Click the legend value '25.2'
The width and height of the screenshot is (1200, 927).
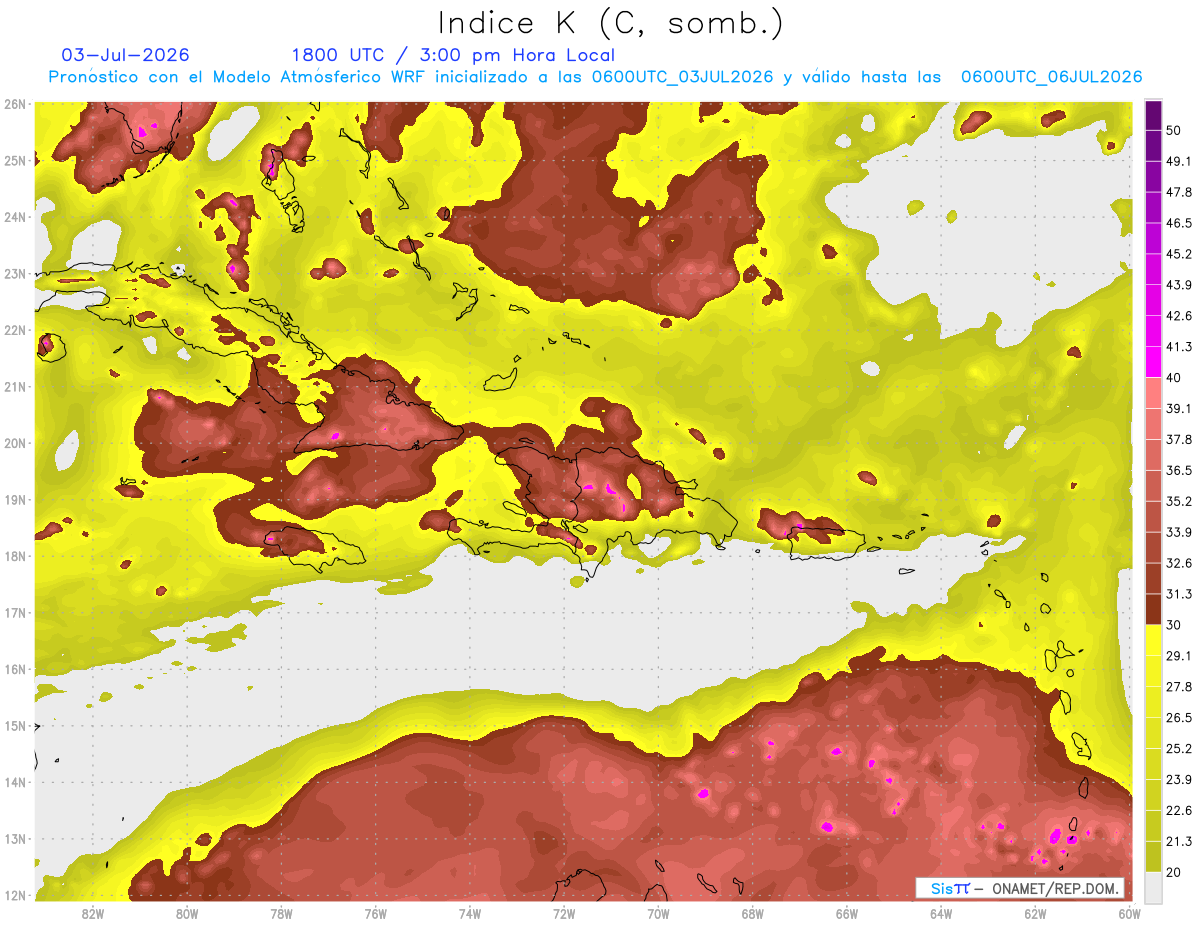[1178, 748]
